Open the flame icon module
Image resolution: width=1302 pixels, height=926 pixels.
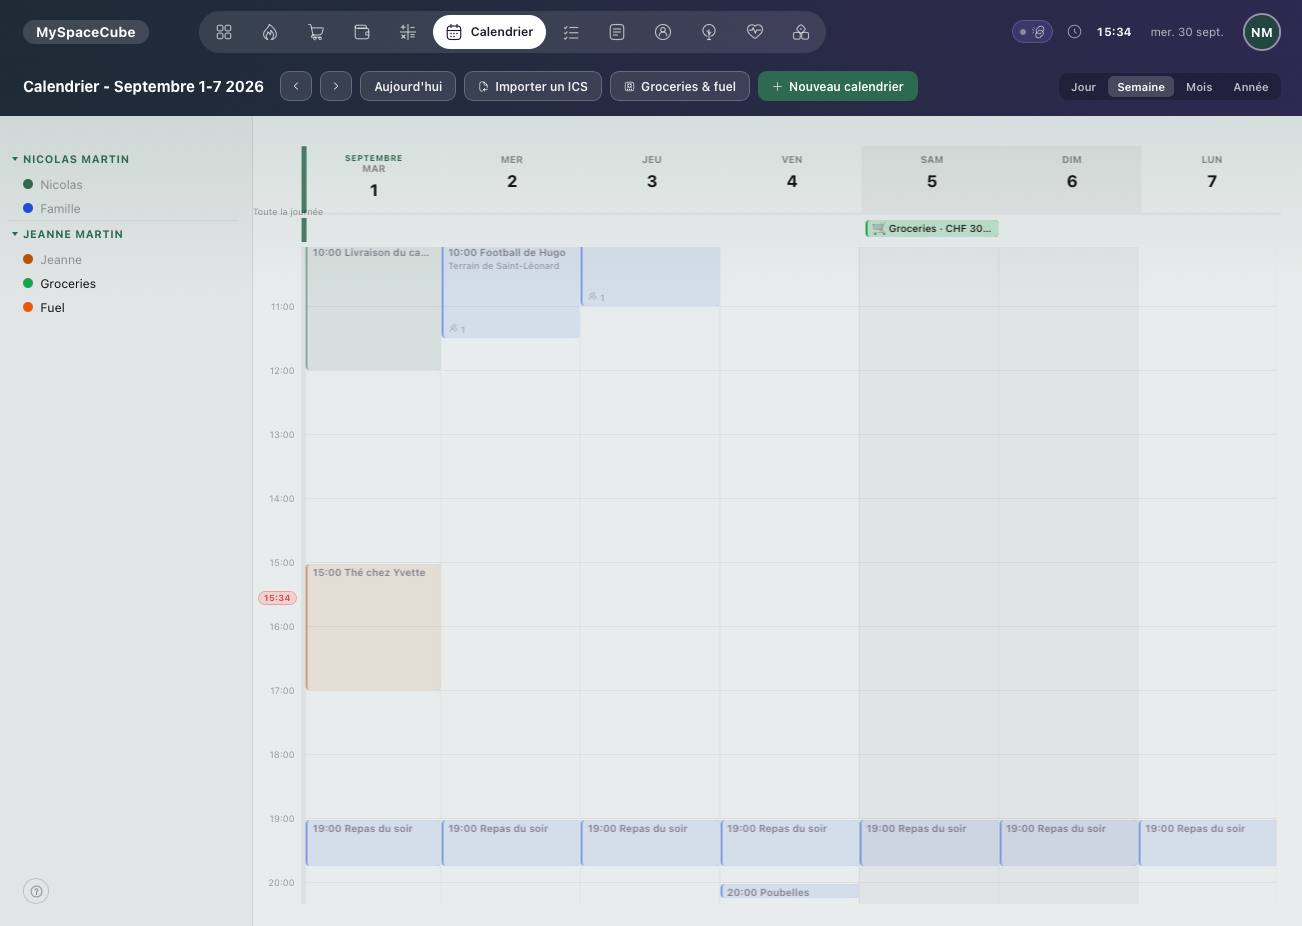coord(270,32)
